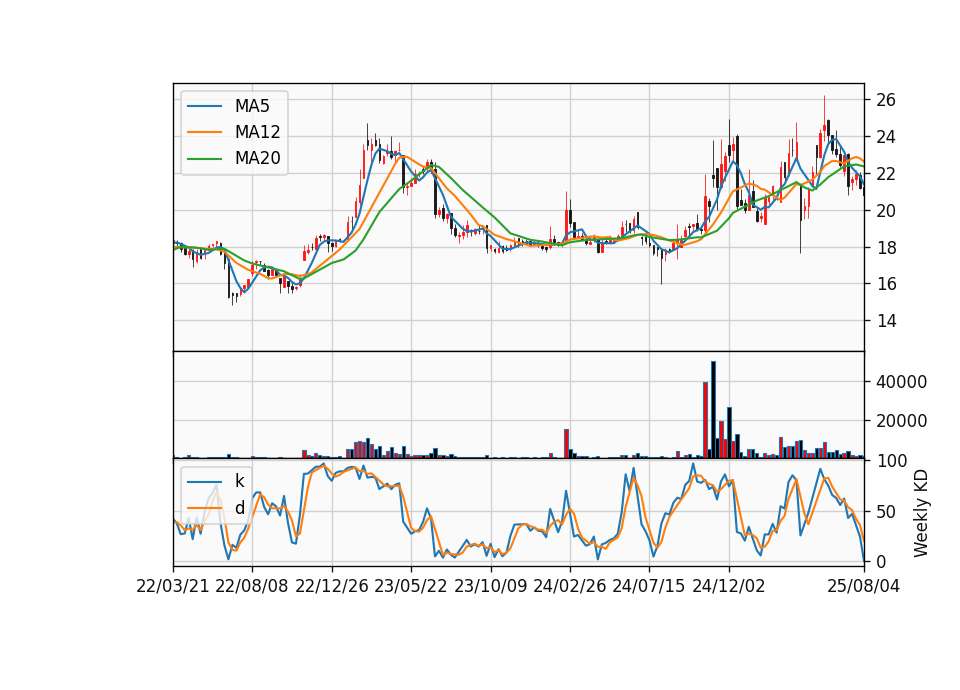Click the KD axis value 0

coord(881,561)
